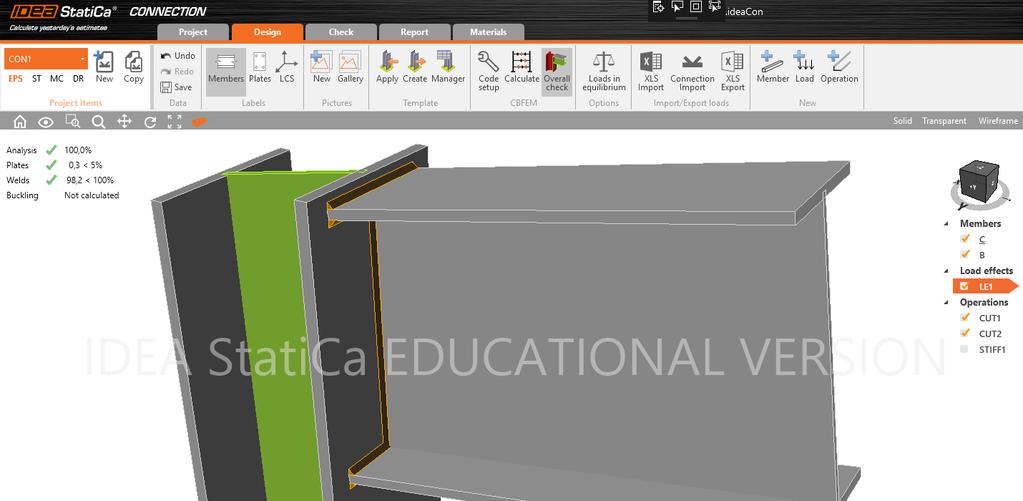Image resolution: width=1023 pixels, height=501 pixels.
Task: Enable Loads in equilibrium option
Action: click(603, 72)
